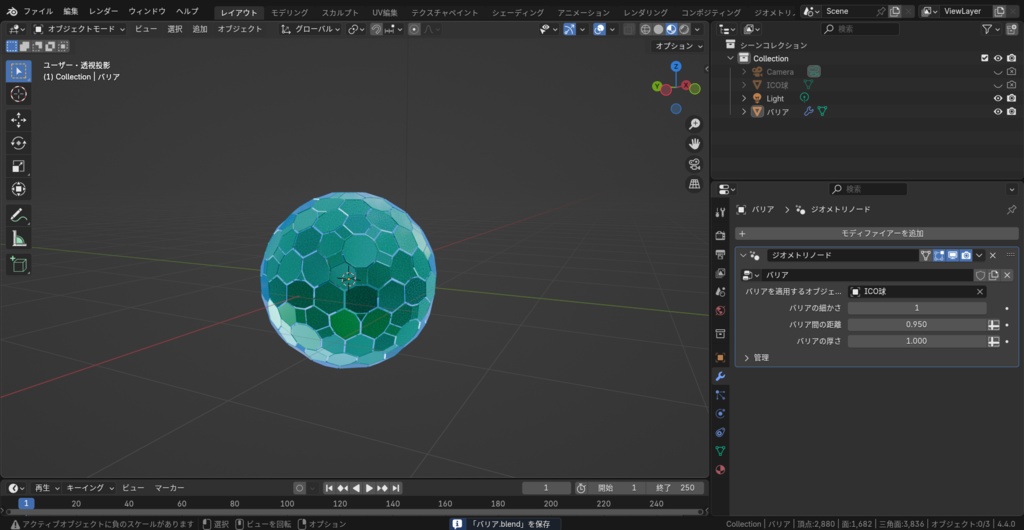
Task: Open the View Layer properties tab
Action: pyautogui.click(x=720, y=273)
